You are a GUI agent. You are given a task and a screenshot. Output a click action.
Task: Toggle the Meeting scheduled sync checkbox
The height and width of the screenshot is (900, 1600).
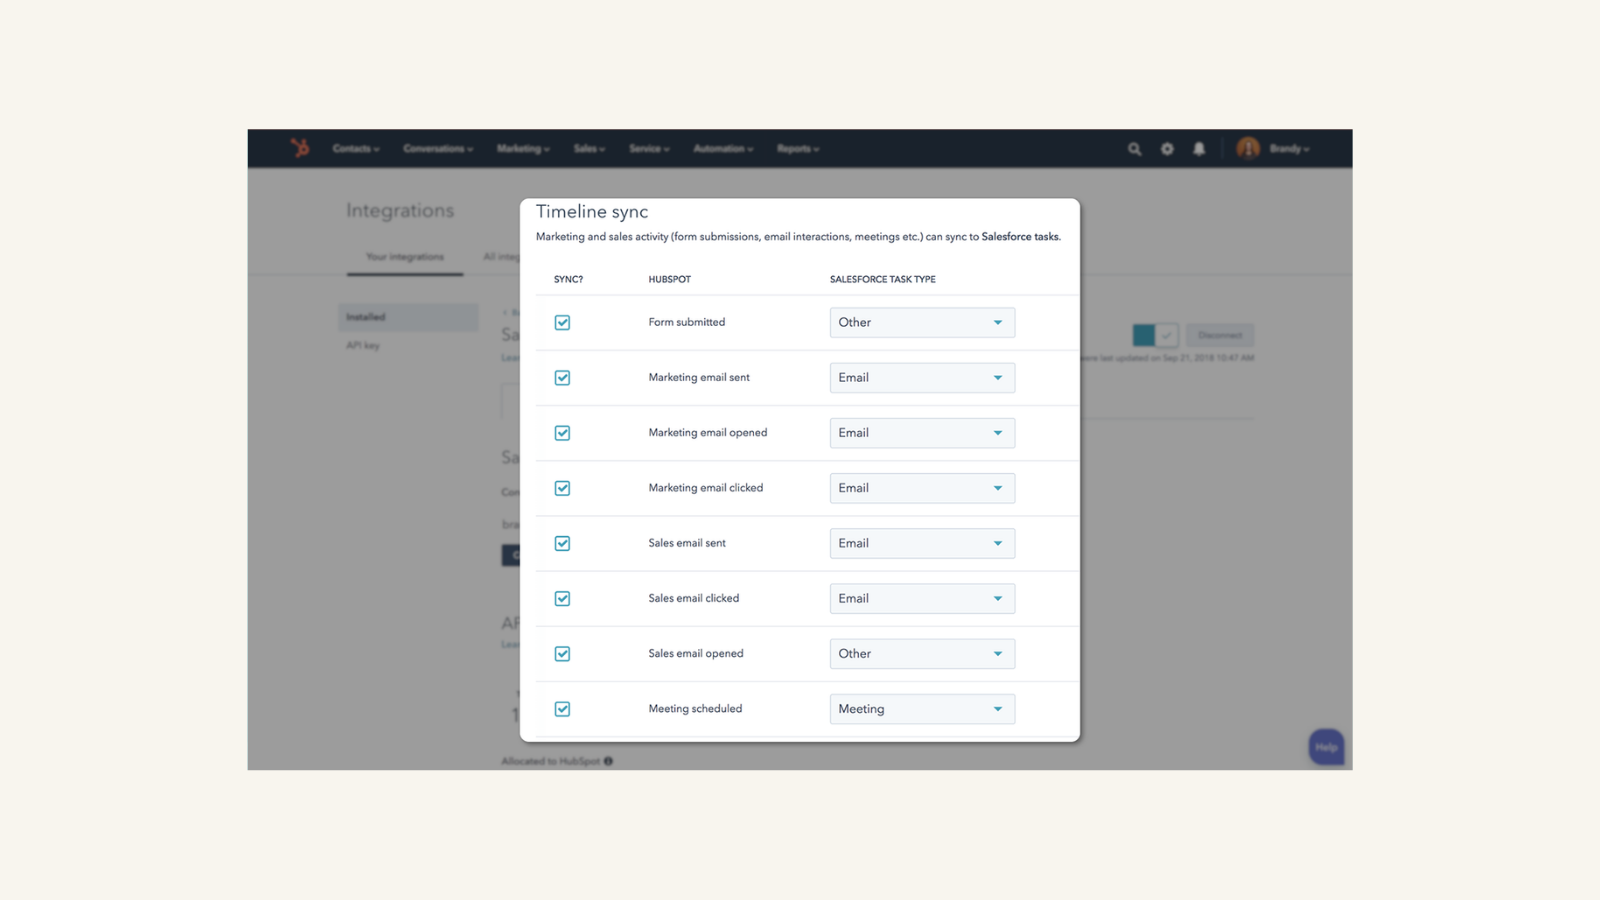tap(562, 708)
